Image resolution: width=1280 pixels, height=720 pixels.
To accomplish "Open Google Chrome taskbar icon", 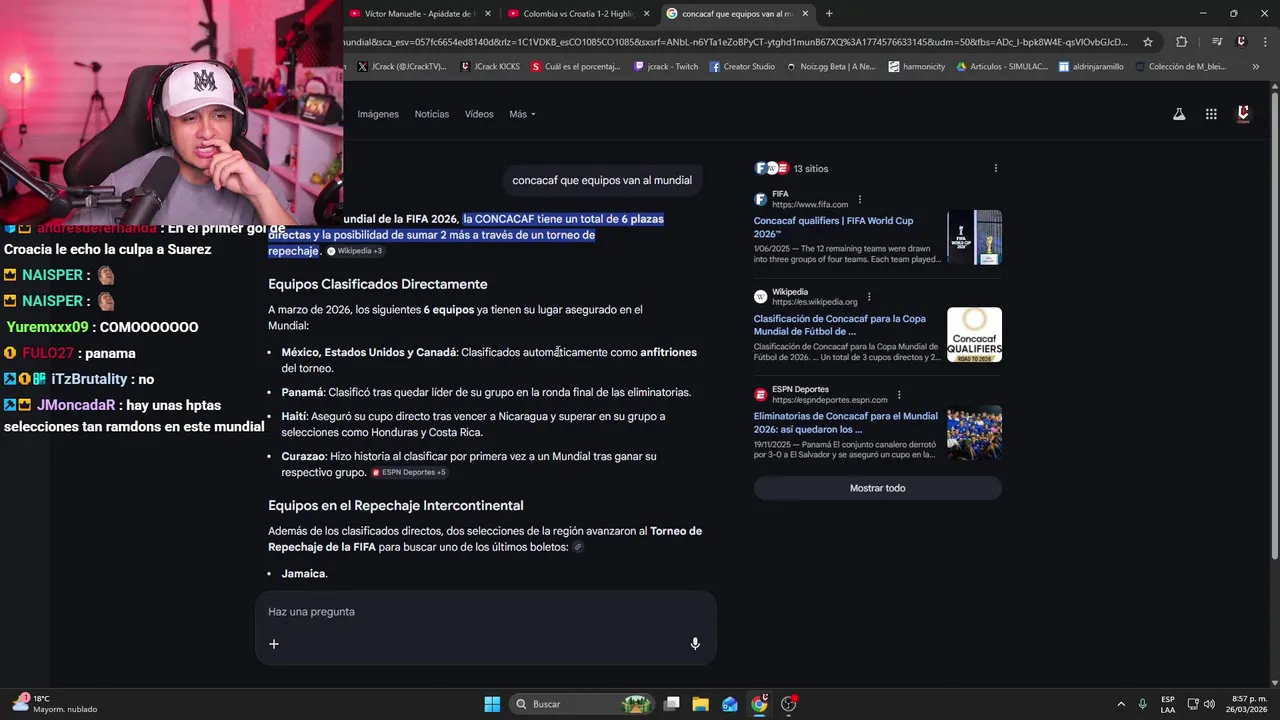I will coord(759,704).
